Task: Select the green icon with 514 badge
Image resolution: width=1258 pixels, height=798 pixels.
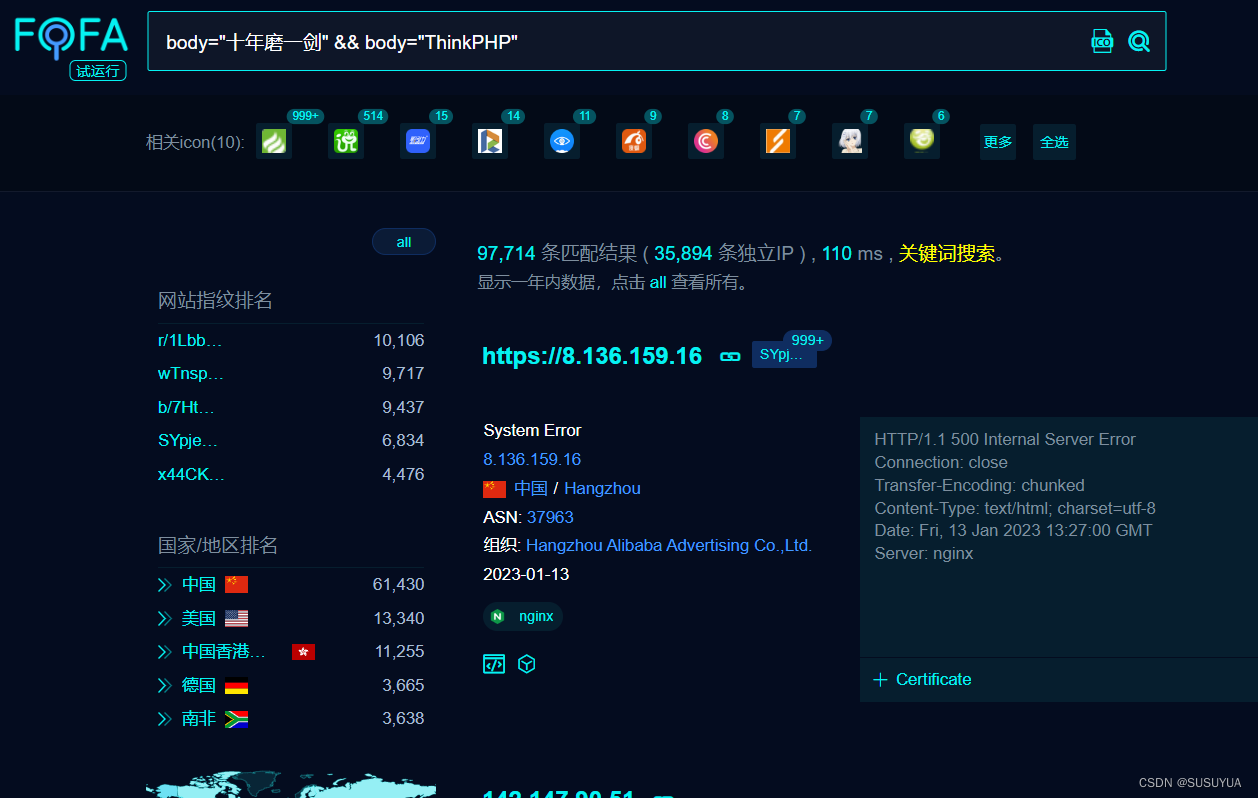Action: 346,141
